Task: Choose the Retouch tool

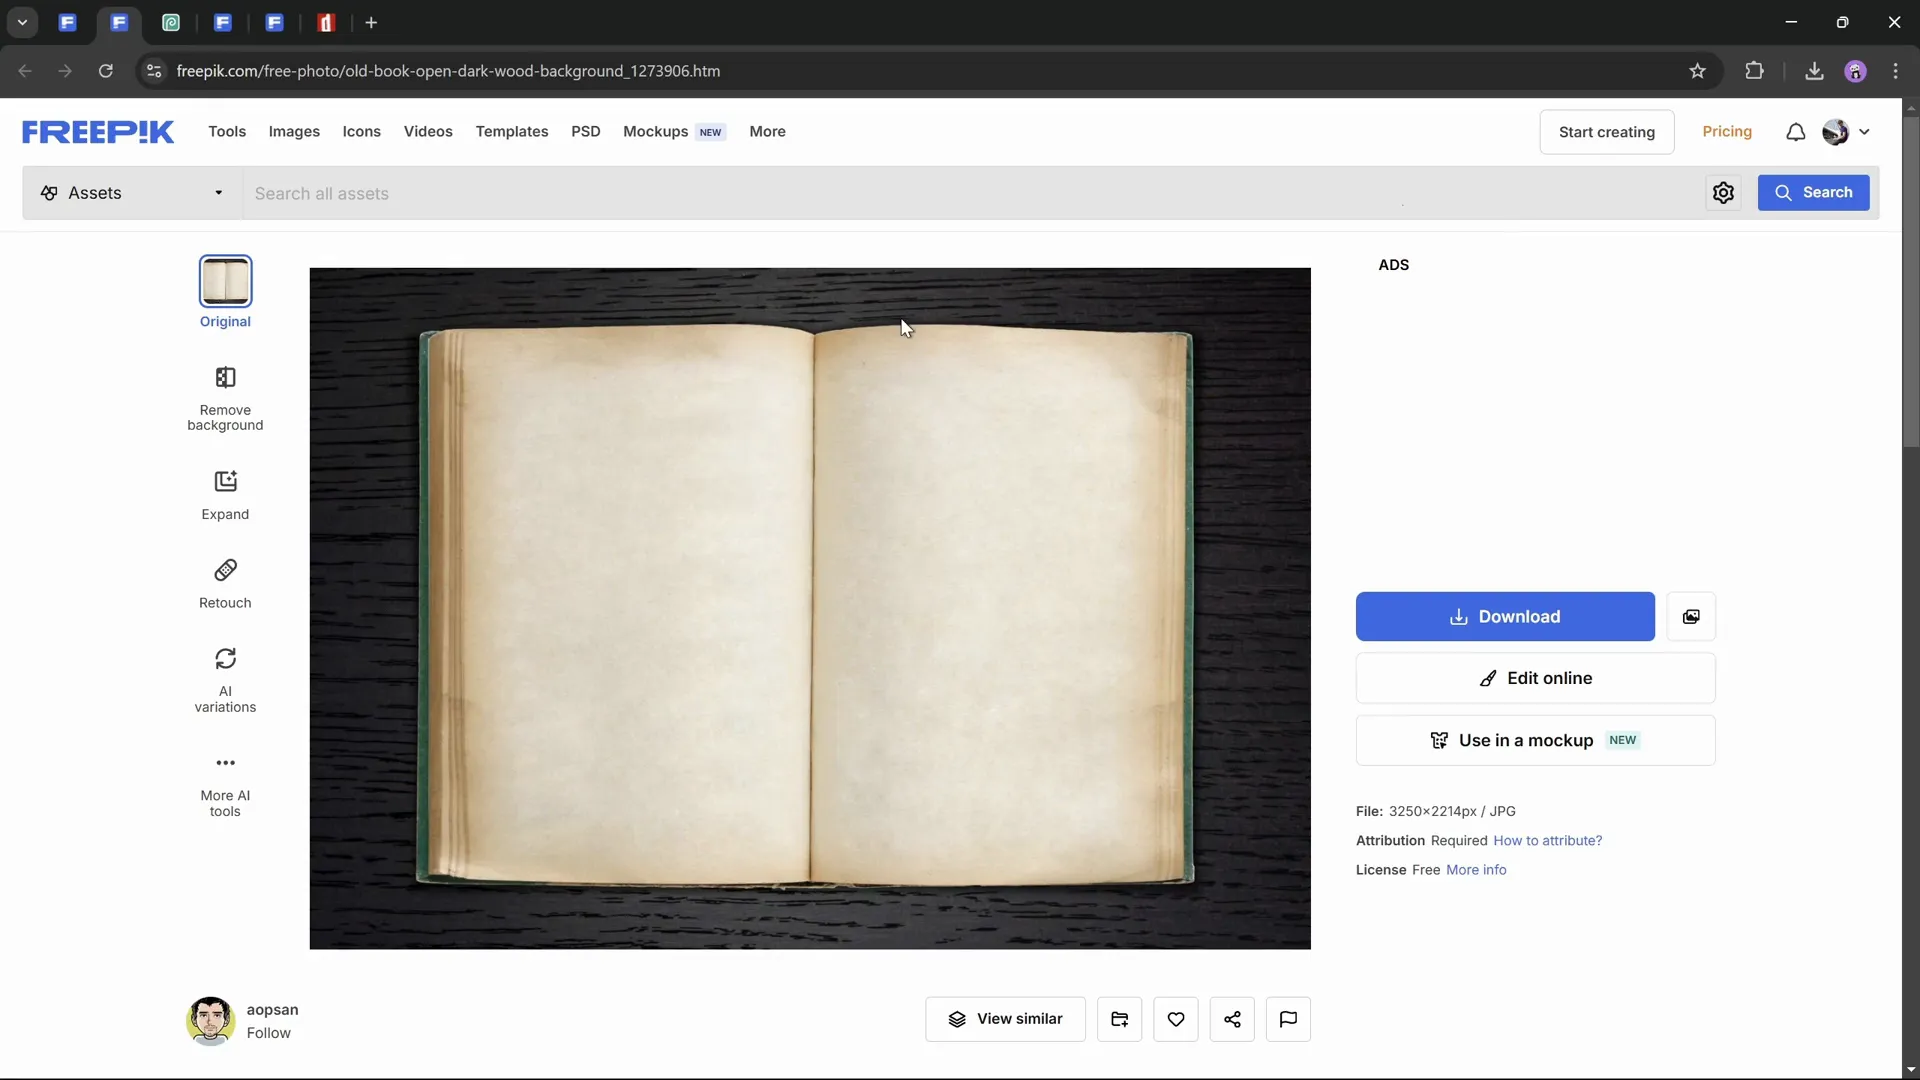Action: click(225, 584)
